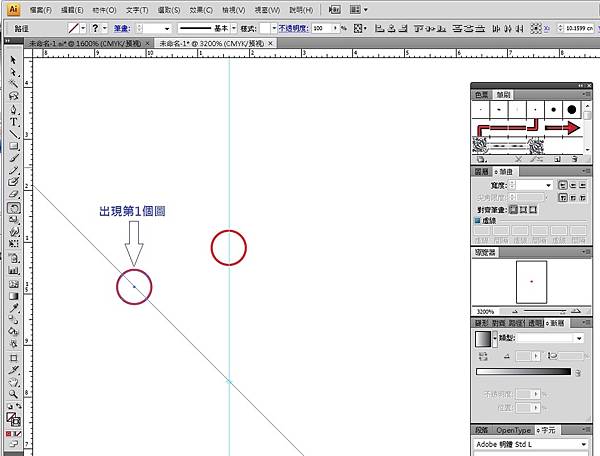Set align stroke to center
Image resolution: width=600 pixels, height=456 pixels.
pos(513,210)
